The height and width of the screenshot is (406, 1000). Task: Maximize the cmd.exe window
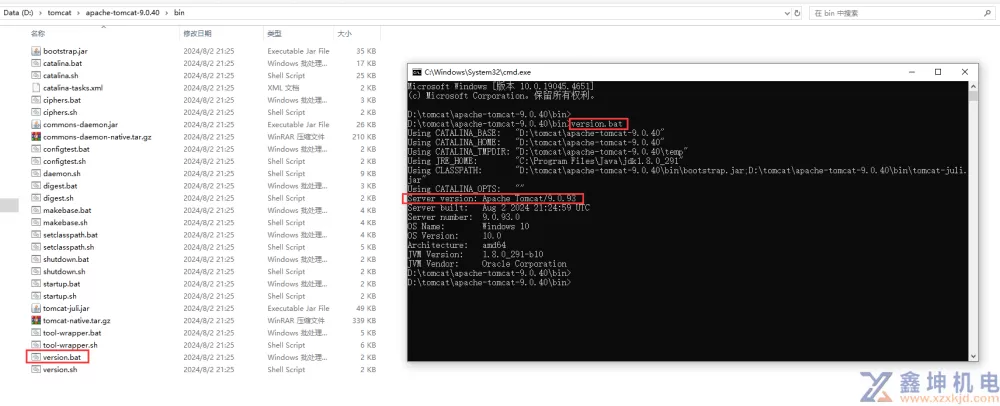(x=938, y=72)
